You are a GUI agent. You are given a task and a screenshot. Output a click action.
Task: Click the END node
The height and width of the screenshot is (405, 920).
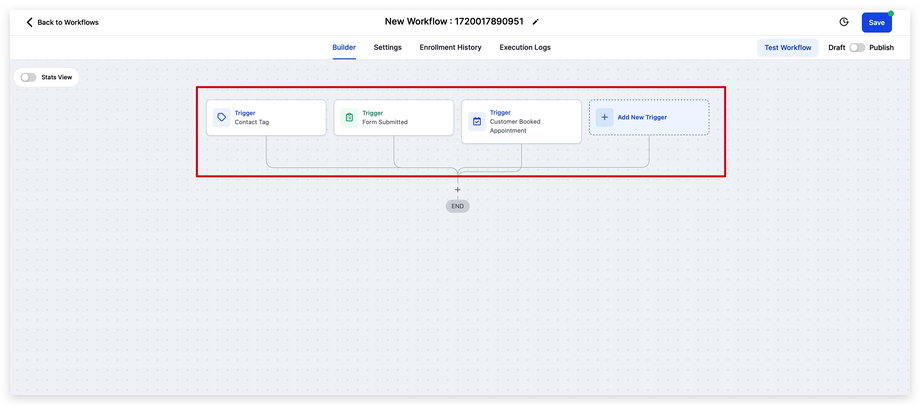point(458,206)
